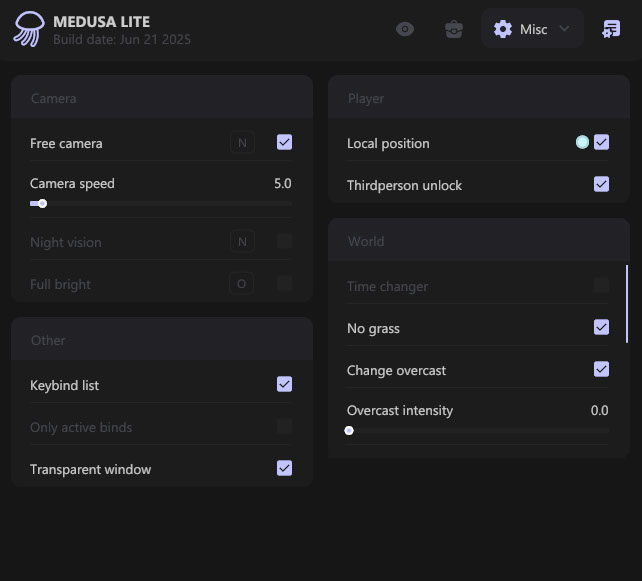Image resolution: width=642 pixels, height=581 pixels.
Task: Toggle the Change overcast checkbox
Action: (601, 369)
